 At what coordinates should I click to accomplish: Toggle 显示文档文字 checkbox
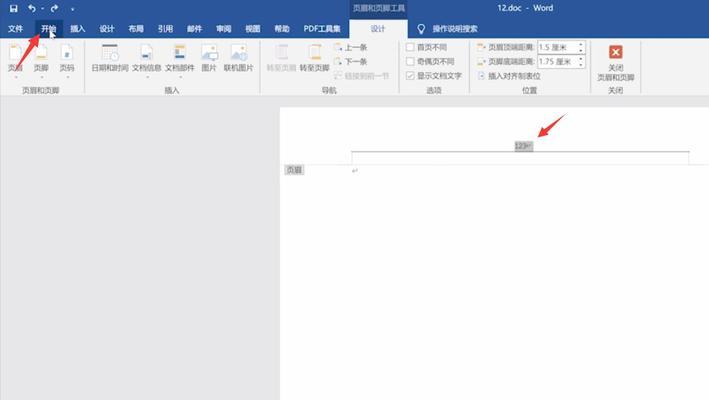point(410,75)
